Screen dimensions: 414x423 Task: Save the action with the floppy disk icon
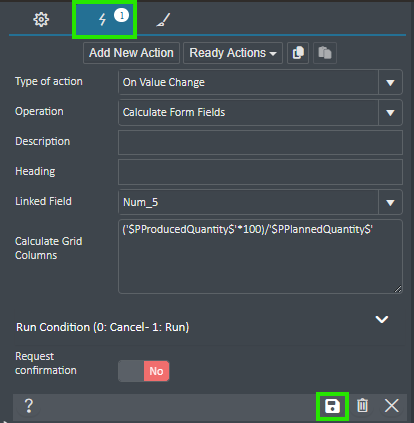point(332,406)
